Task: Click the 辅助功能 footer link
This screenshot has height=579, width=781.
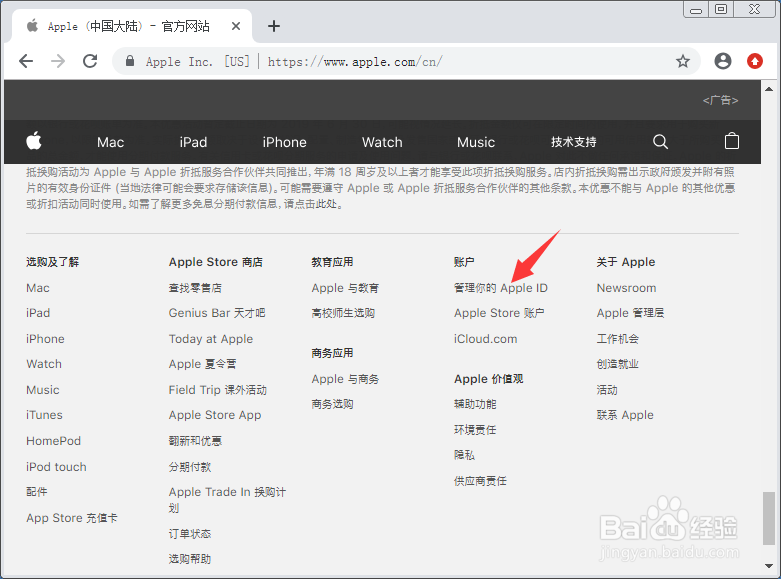Action: click(x=475, y=404)
